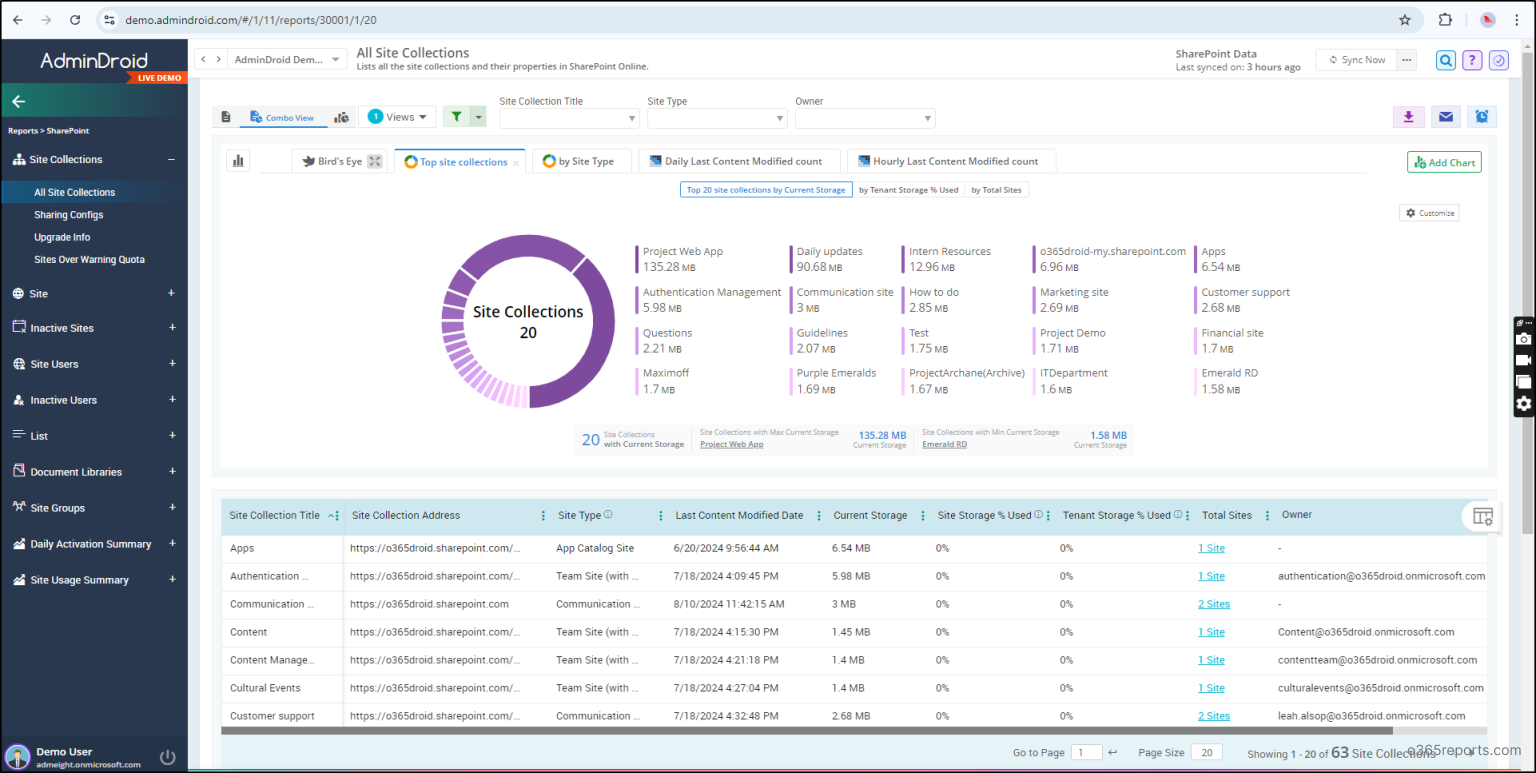
Task: Click the green funnel filter icon
Action: [x=456, y=117]
